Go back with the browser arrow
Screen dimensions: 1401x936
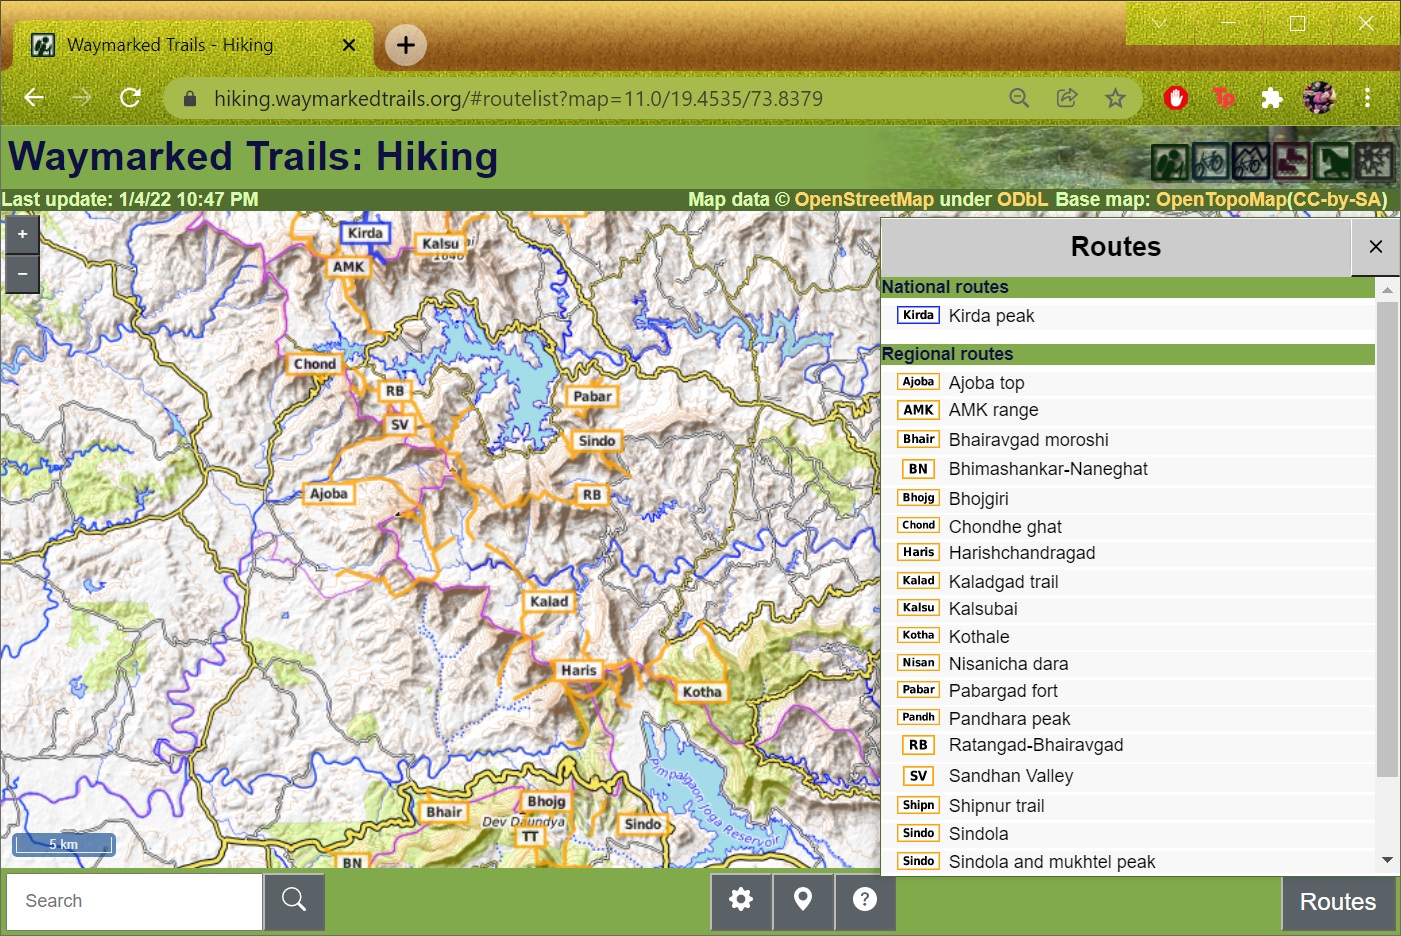tap(34, 98)
